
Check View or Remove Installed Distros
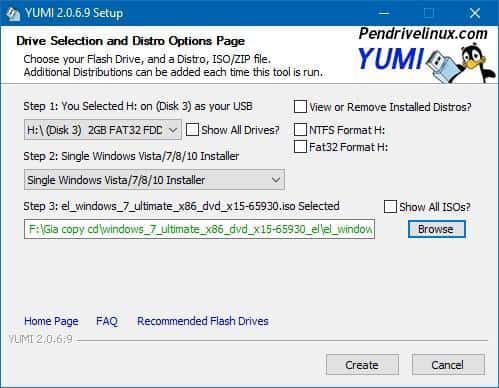tap(300, 107)
